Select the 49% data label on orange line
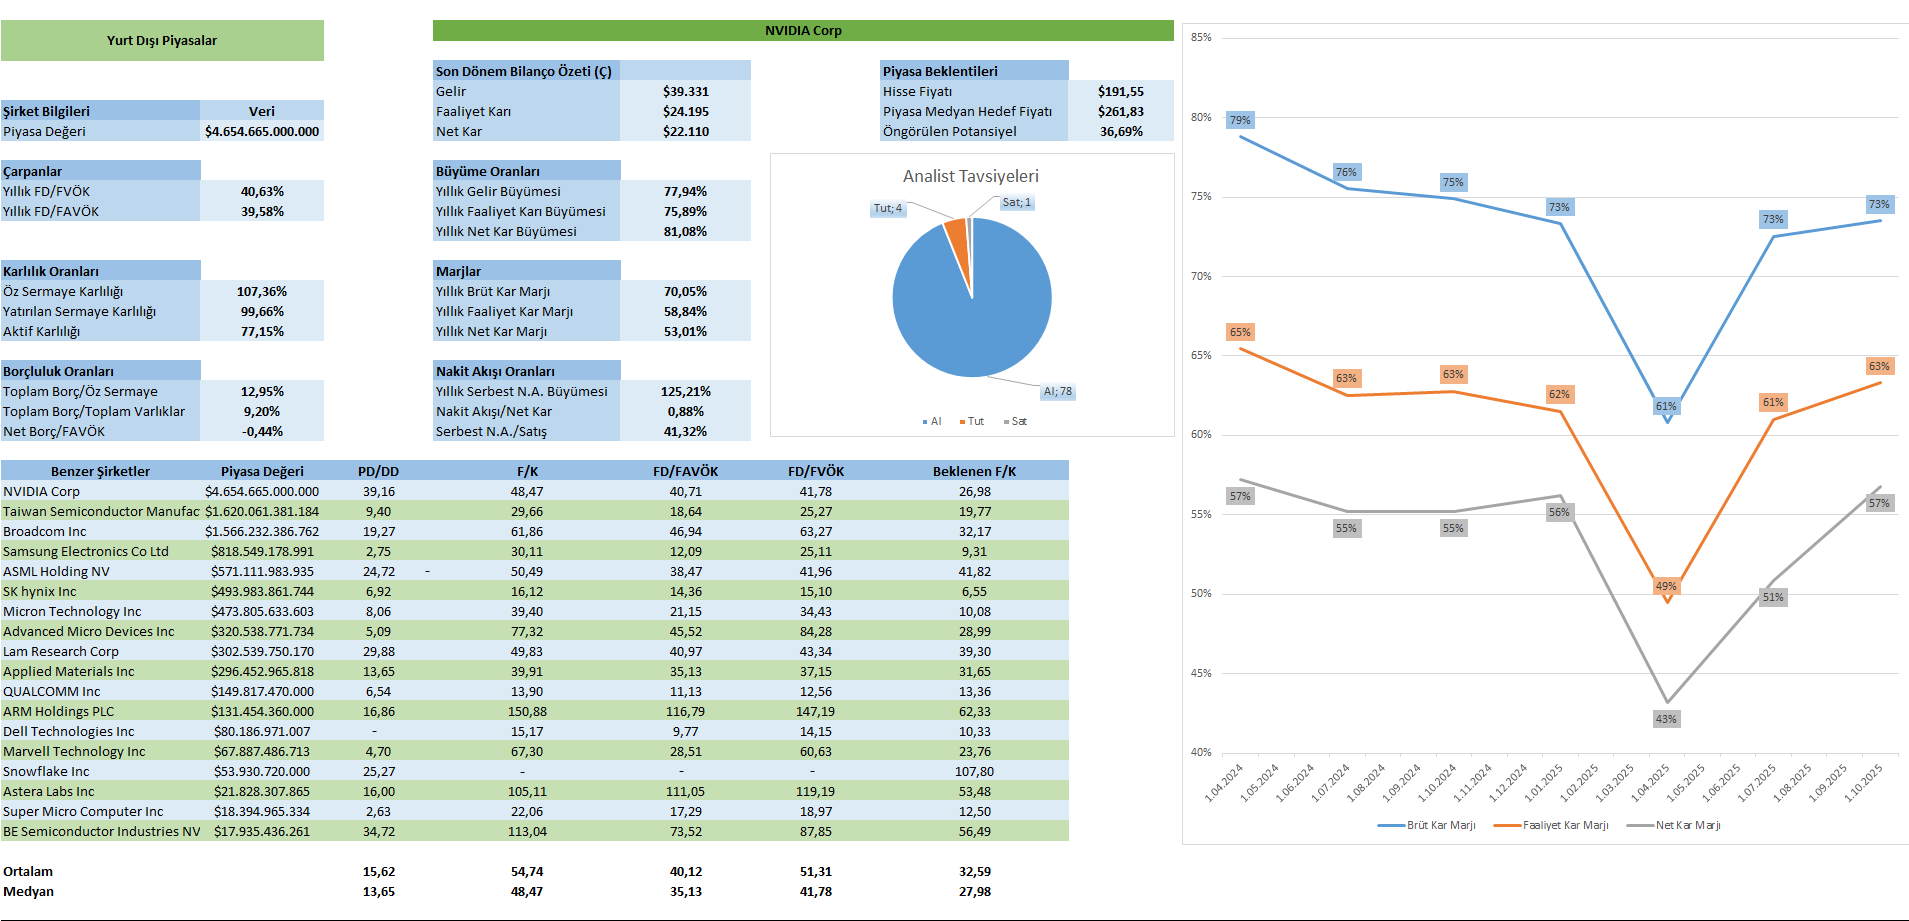1909x921 pixels. (x=1666, y=586)
